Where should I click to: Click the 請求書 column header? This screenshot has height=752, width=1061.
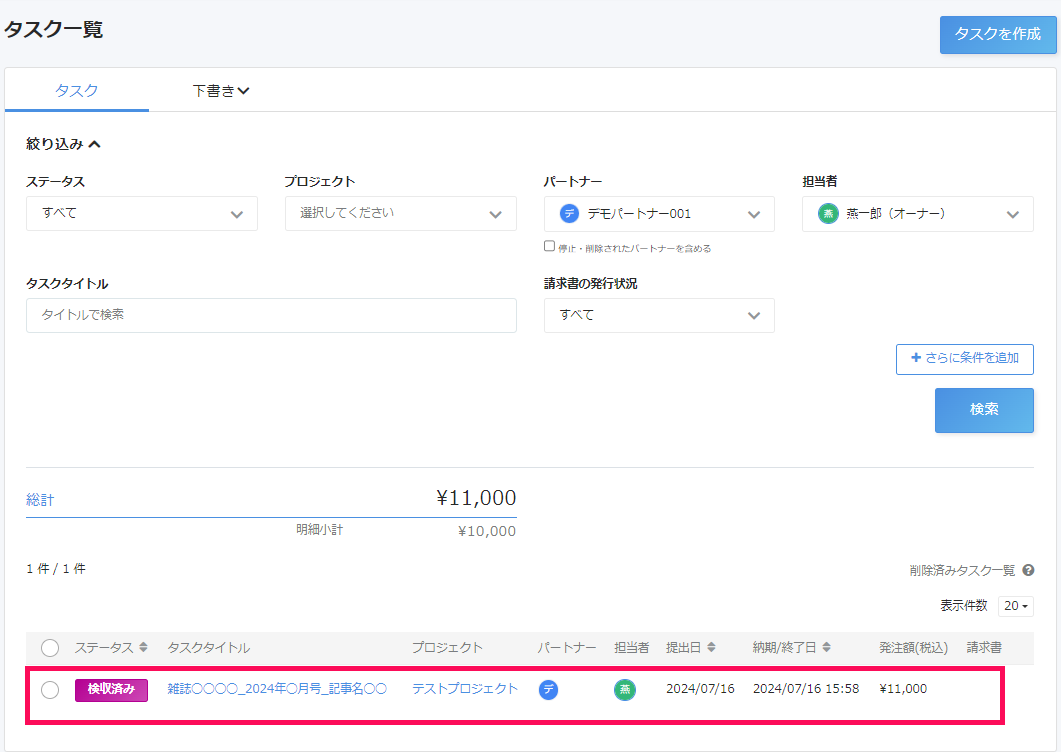pos(984,648)
